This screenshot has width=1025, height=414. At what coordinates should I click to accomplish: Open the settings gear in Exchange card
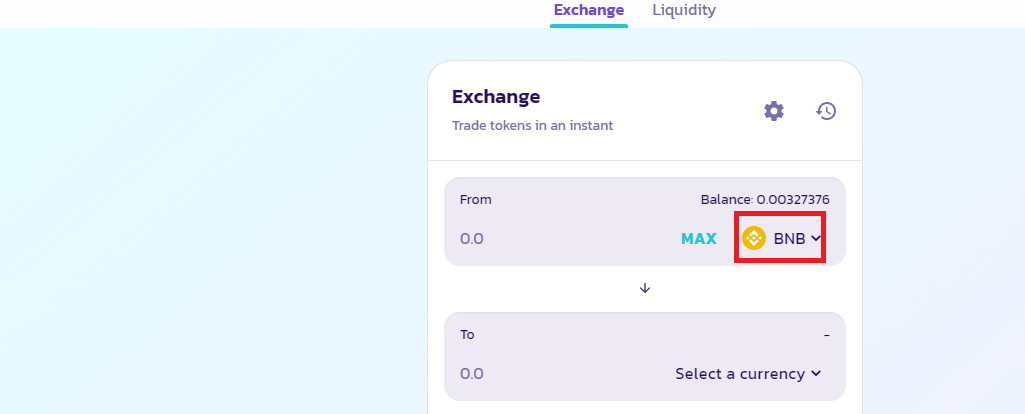tap(774, 111)
